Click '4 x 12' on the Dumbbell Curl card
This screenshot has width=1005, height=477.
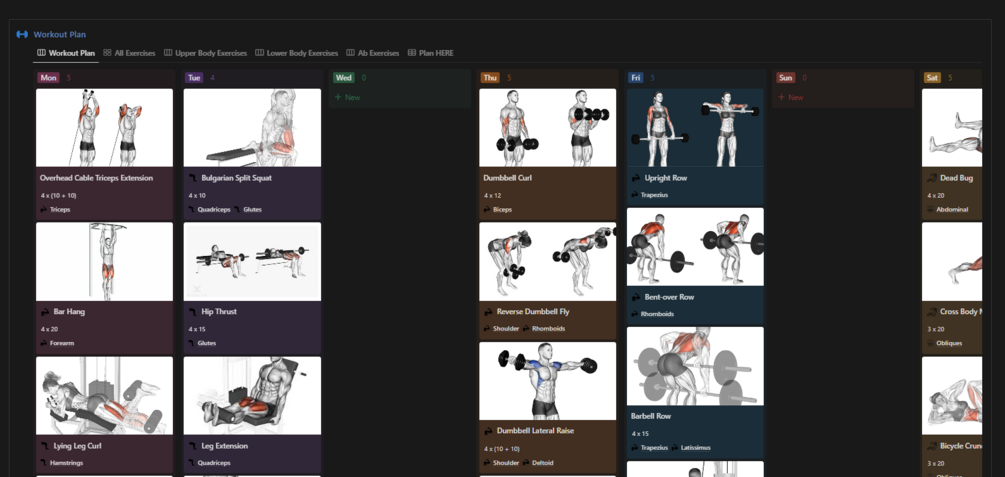tap(492, 195)
